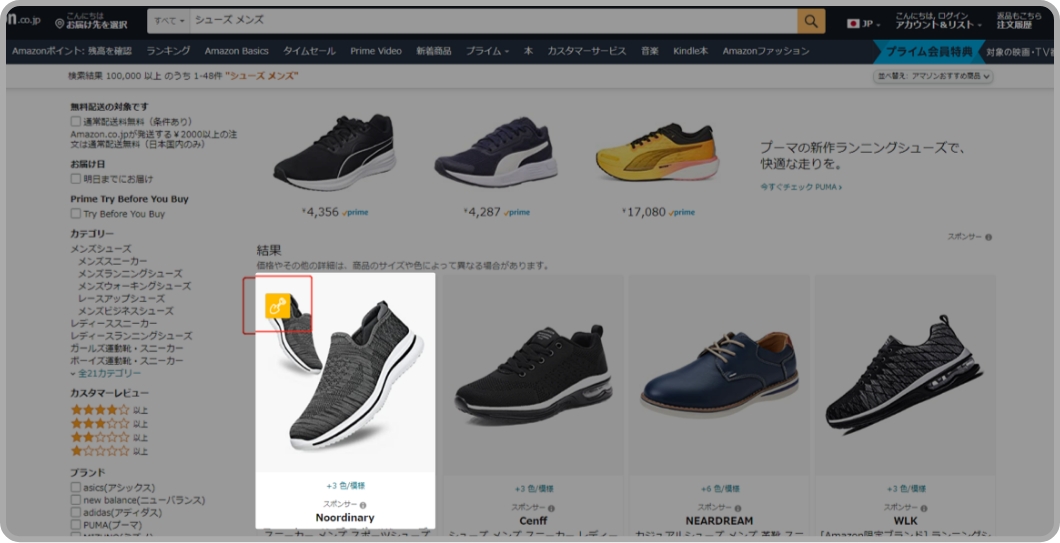
Task: Click the search field with シューズ メンズ
Action: (x=493, y=21)
